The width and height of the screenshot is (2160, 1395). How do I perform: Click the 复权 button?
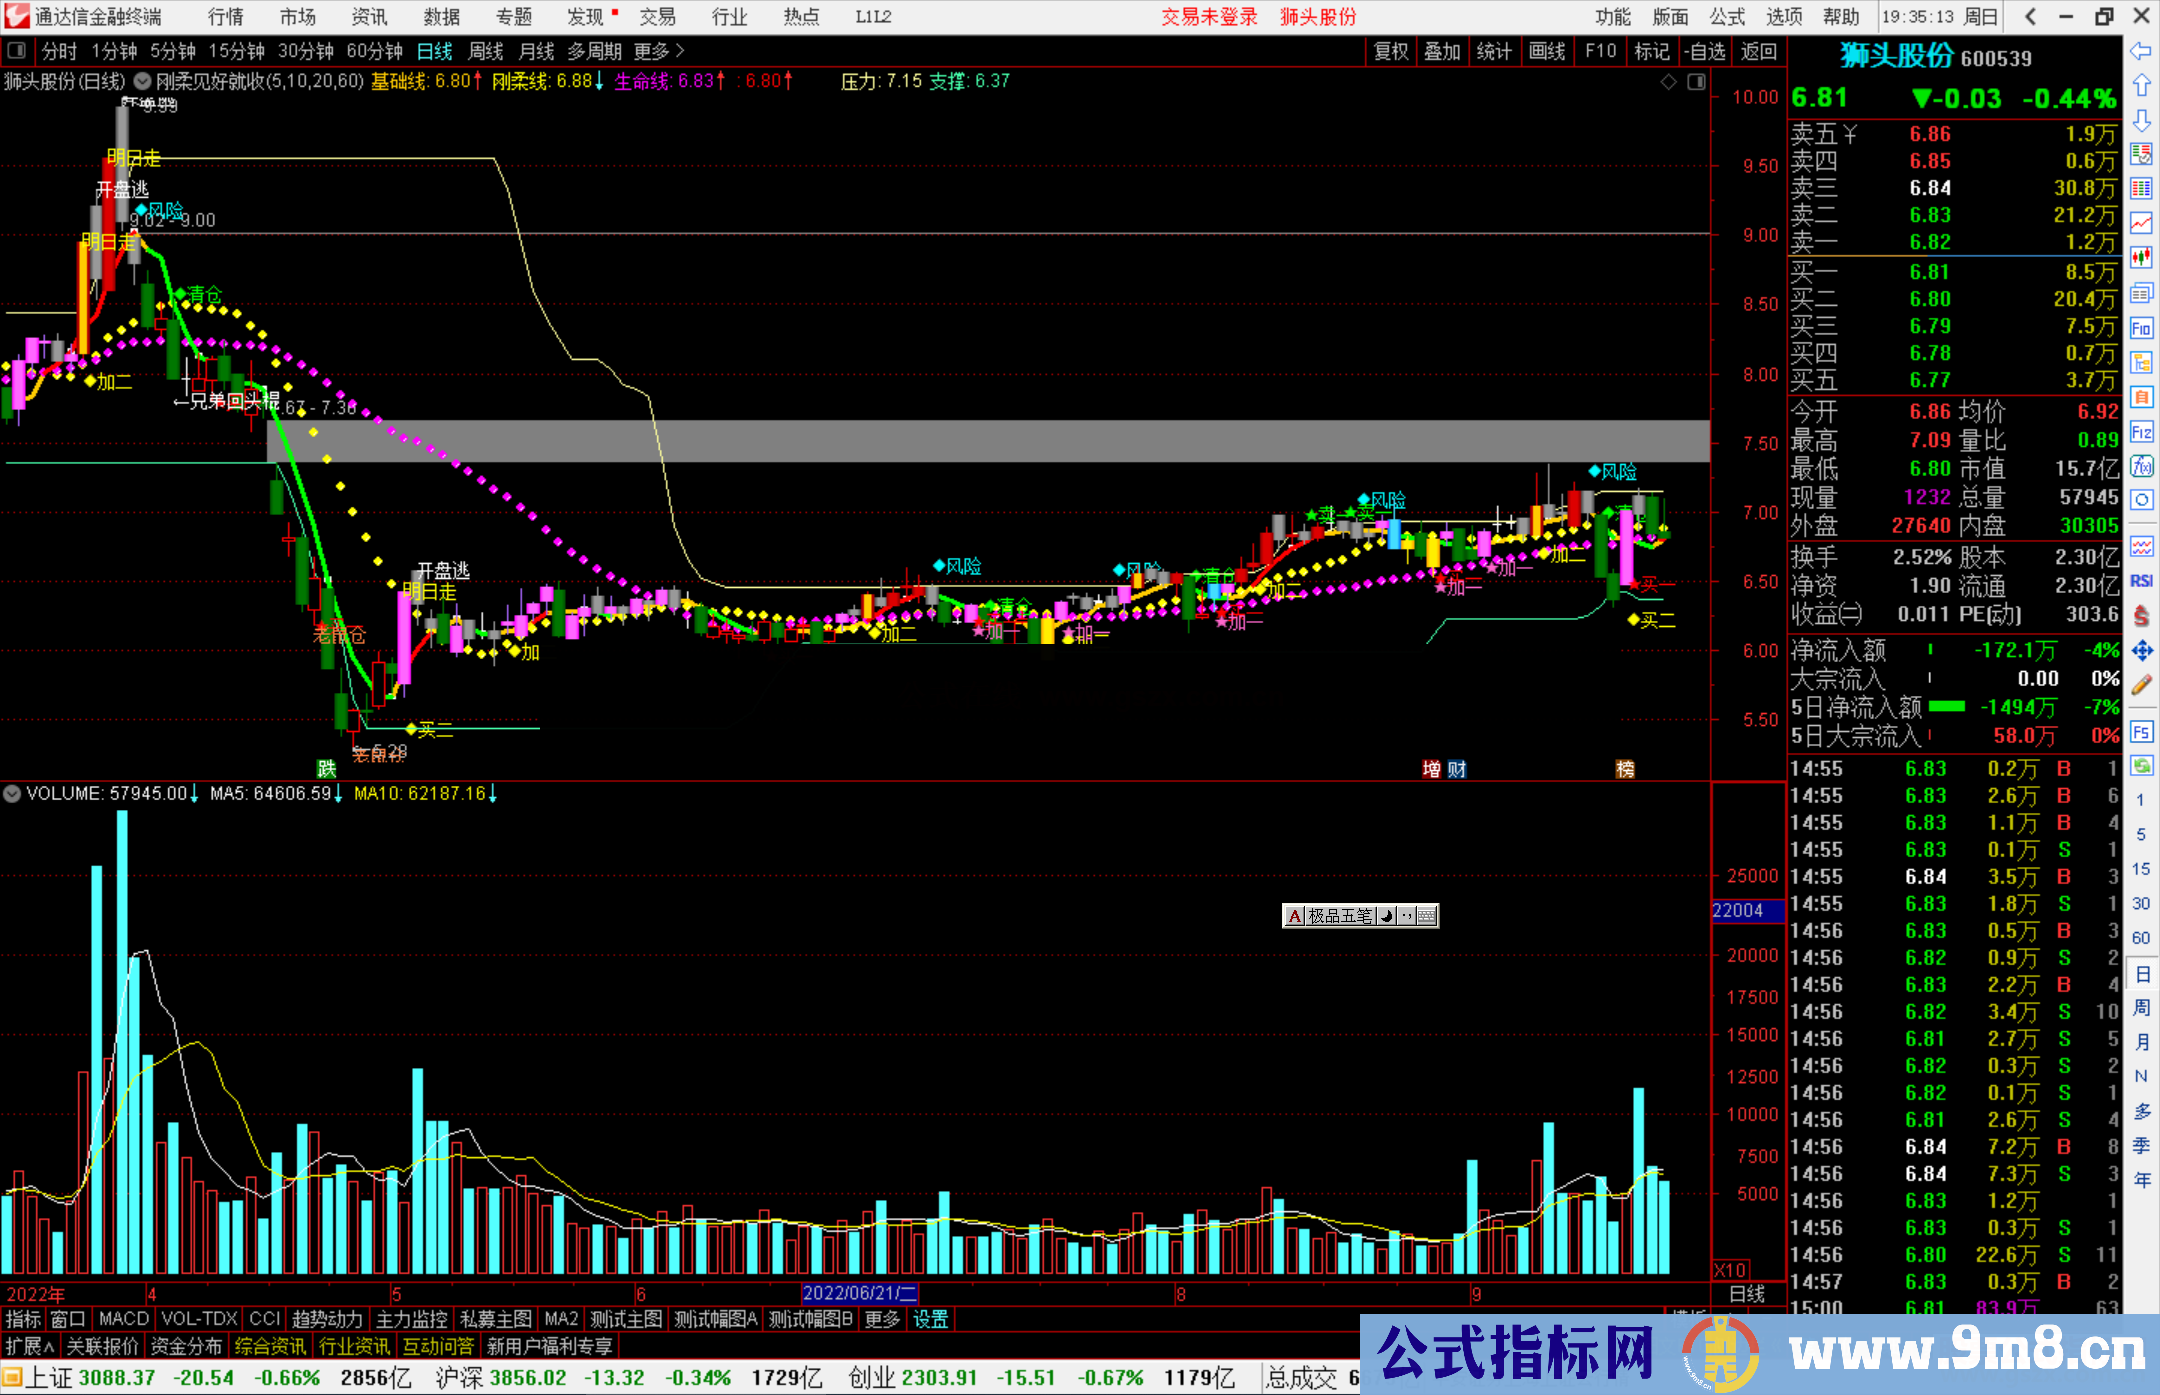click(1391, 51)
